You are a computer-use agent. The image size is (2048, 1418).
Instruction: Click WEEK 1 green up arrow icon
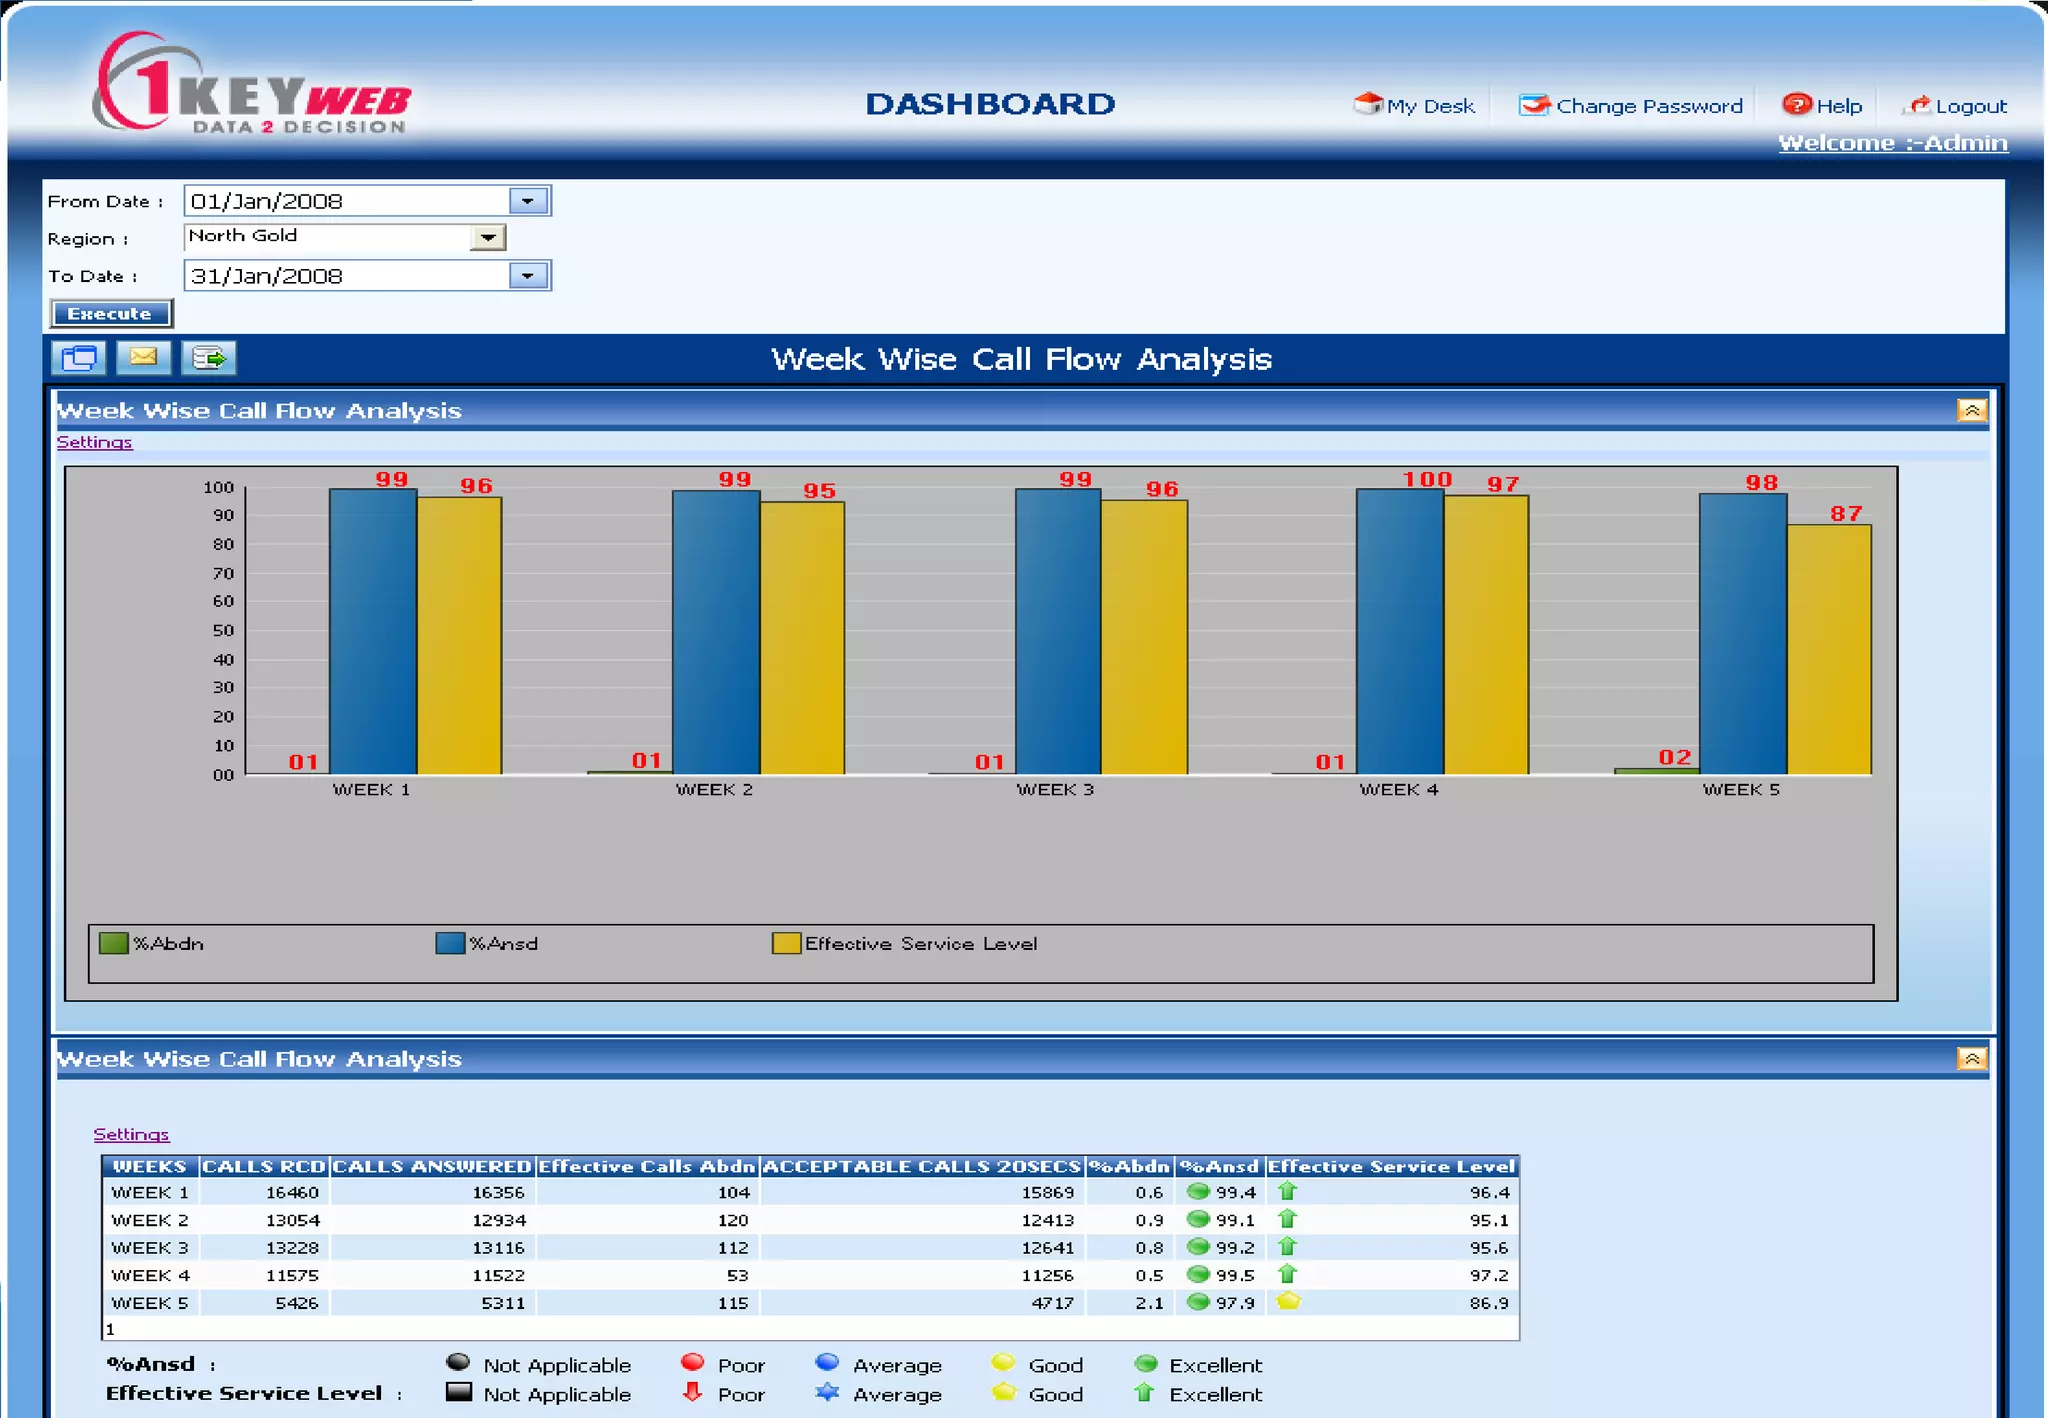pyautogui.click(x=1288, y=1191)
